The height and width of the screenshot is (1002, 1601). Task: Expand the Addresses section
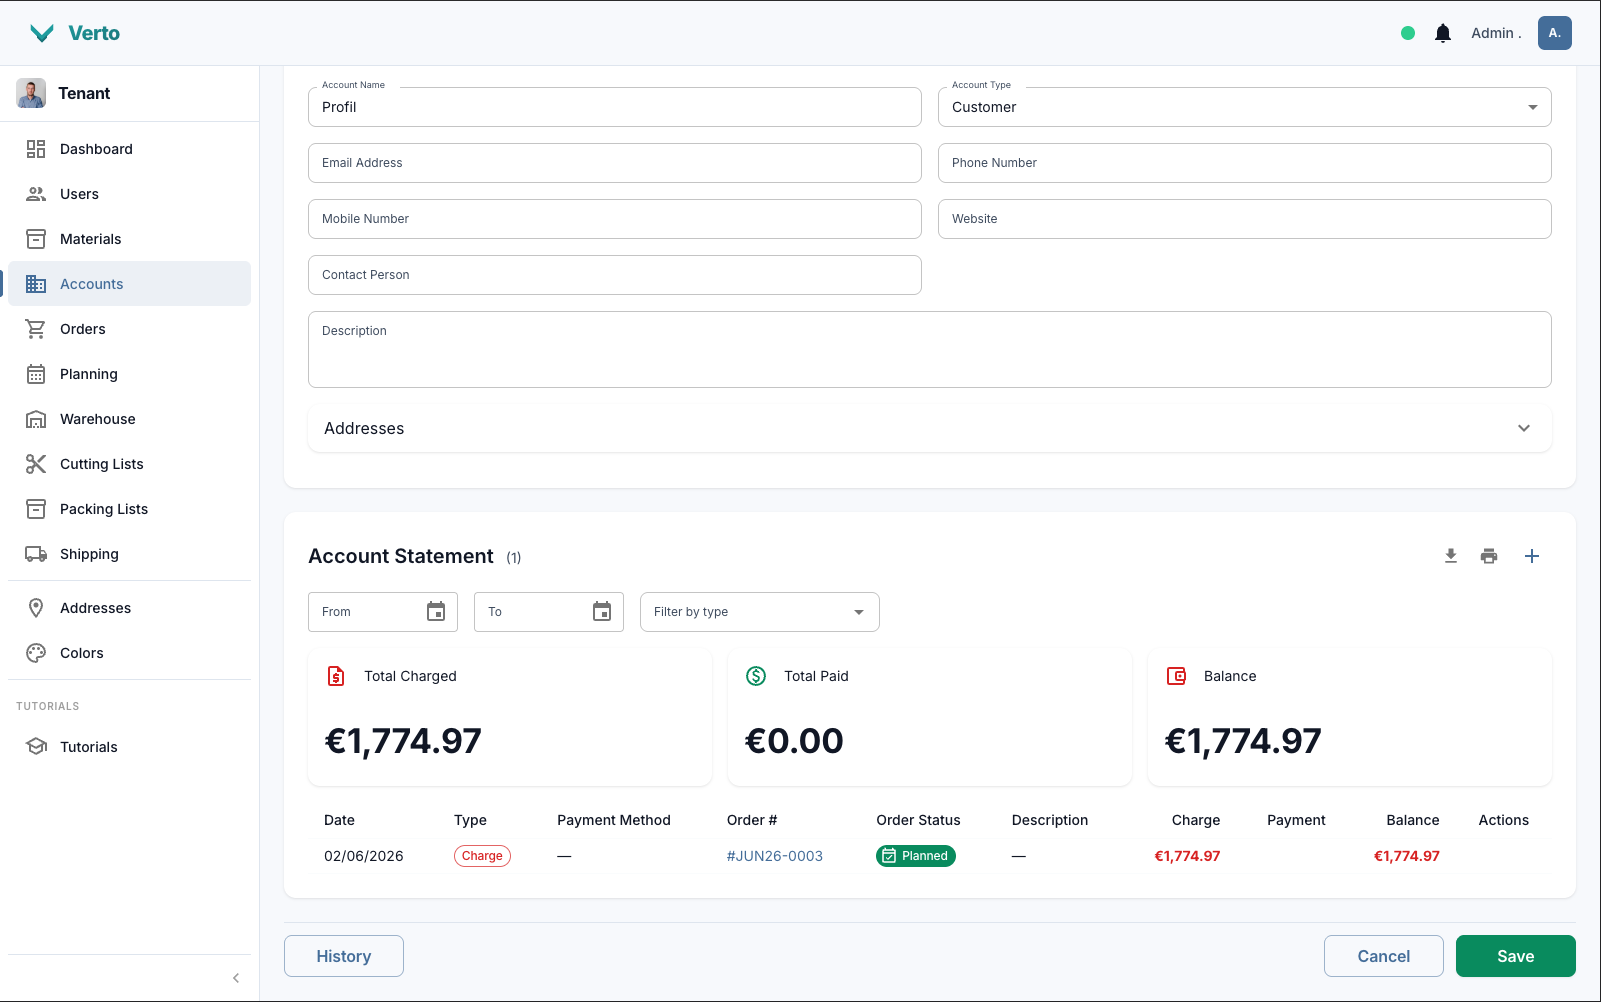[x=930, y=428]
